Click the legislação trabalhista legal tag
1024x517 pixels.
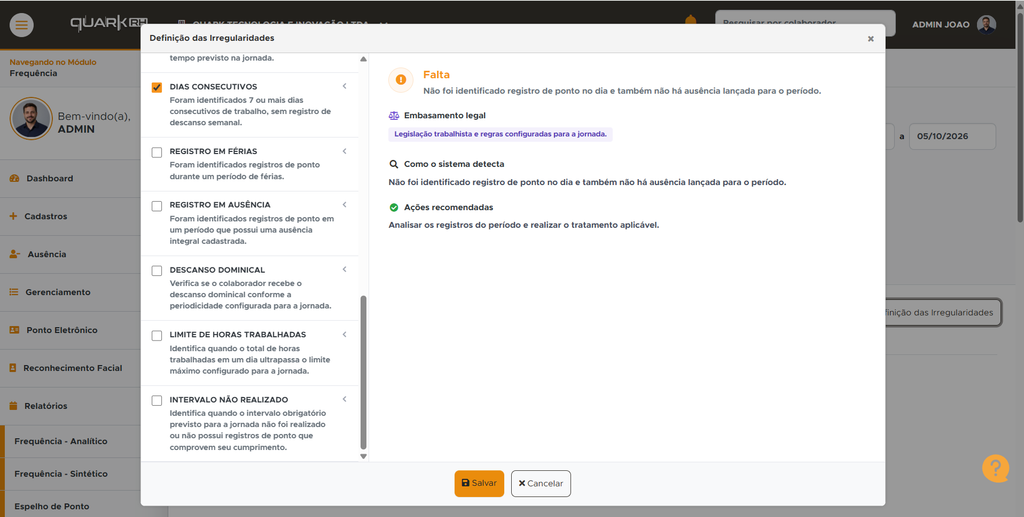pyautogui.click(x=500, y=134)
